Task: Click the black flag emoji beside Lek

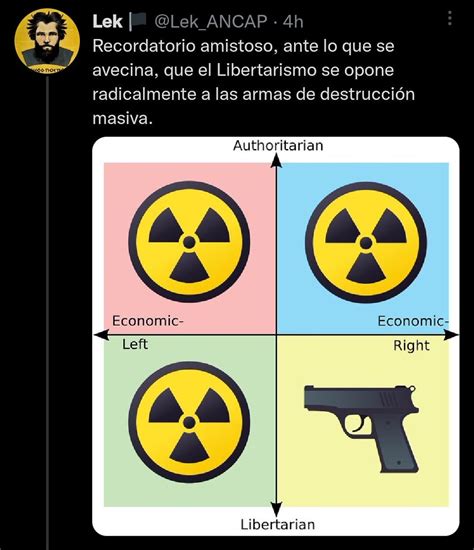Action: (138, 21)
